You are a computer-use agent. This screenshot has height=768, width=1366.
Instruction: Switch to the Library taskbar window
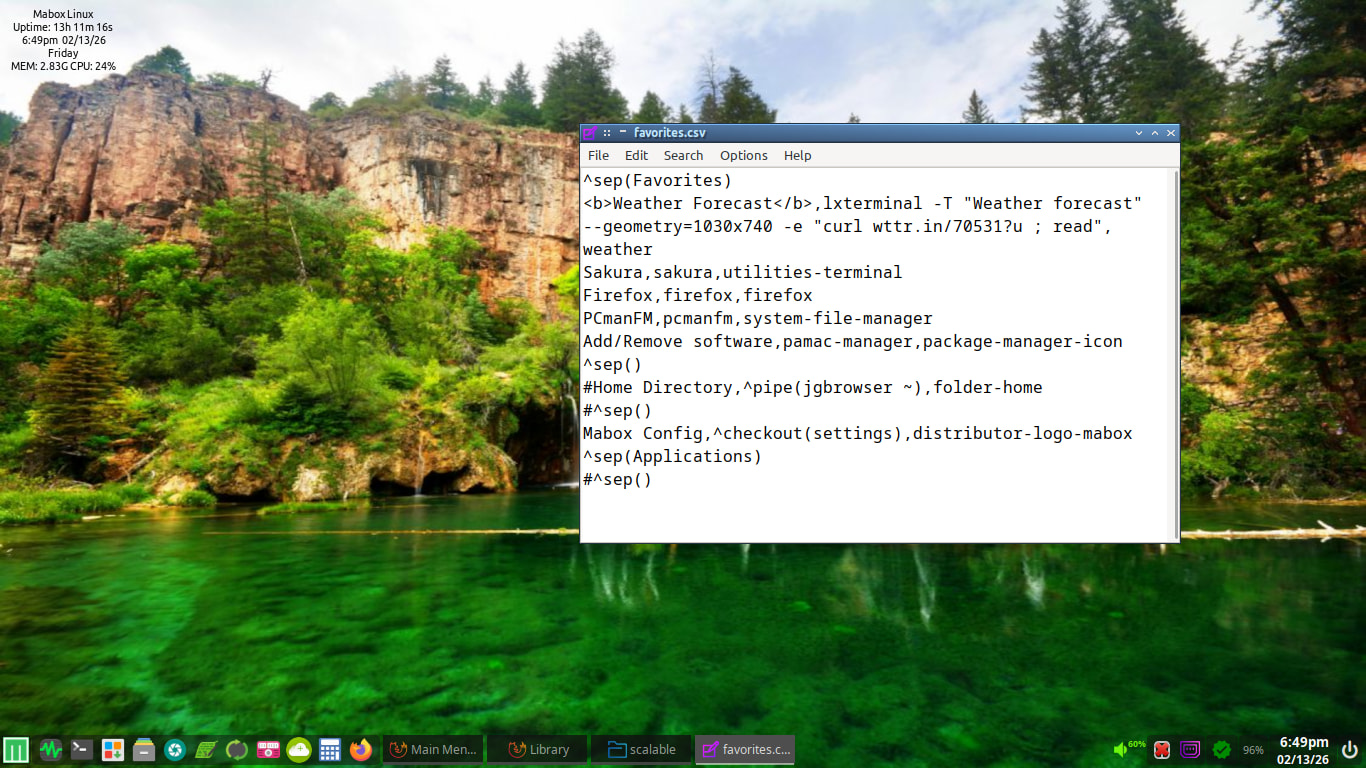pos(538,749)
